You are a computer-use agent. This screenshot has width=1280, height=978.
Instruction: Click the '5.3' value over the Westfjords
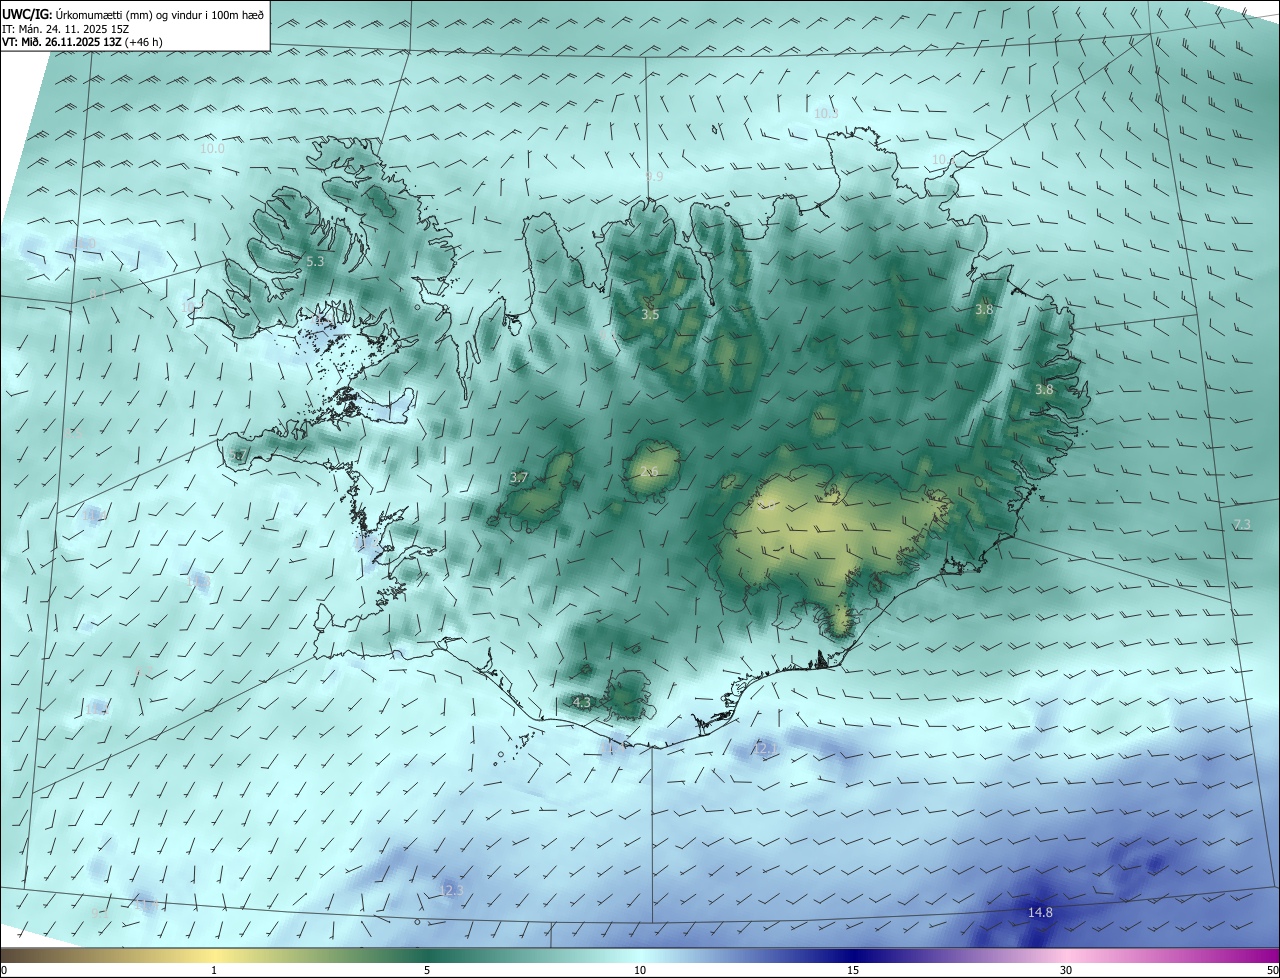coord(315,262)
